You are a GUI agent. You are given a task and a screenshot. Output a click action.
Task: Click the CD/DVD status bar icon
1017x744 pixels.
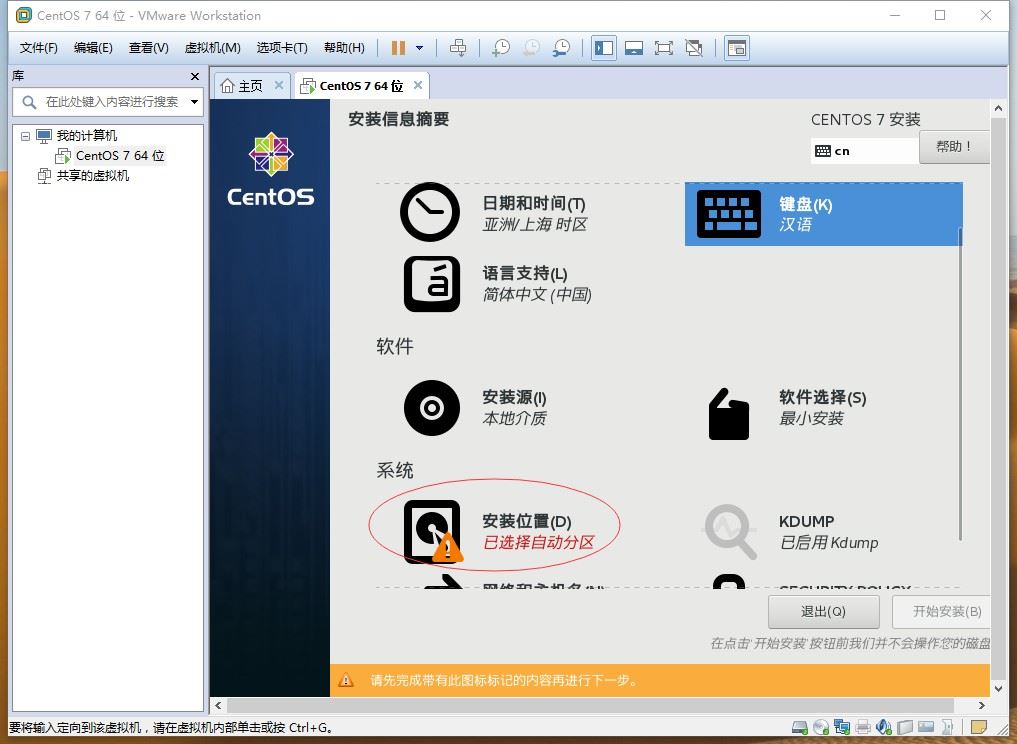tap(821, 727)
